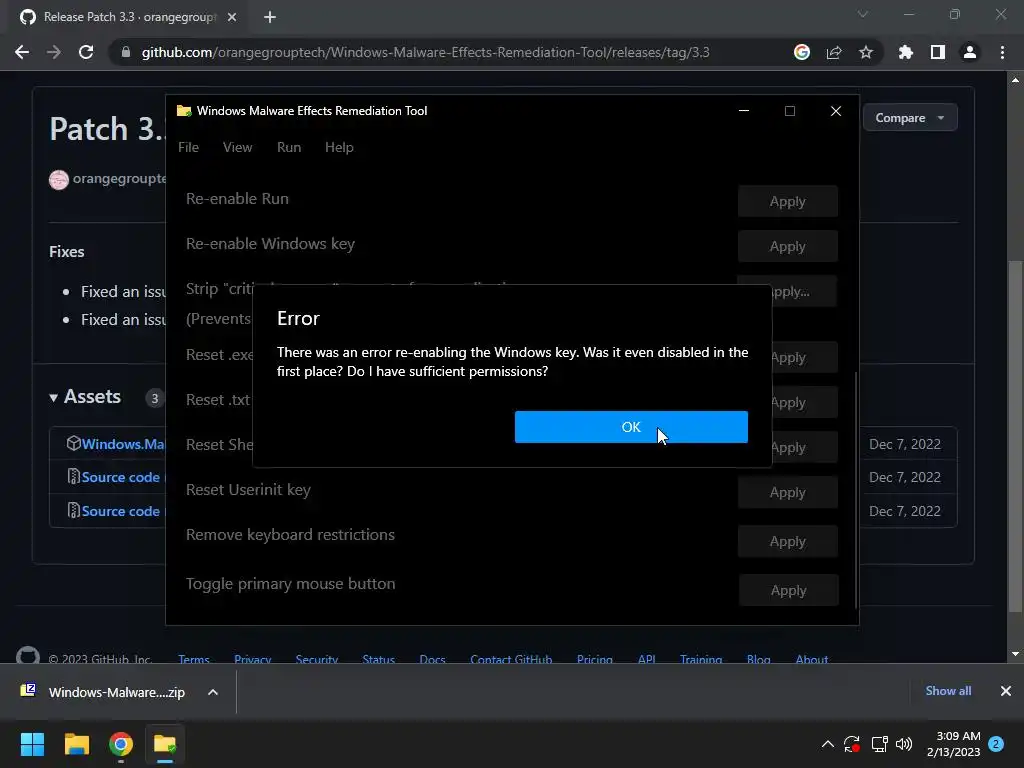
Task: Collapse the Assets section
Action: pos(85,396)
